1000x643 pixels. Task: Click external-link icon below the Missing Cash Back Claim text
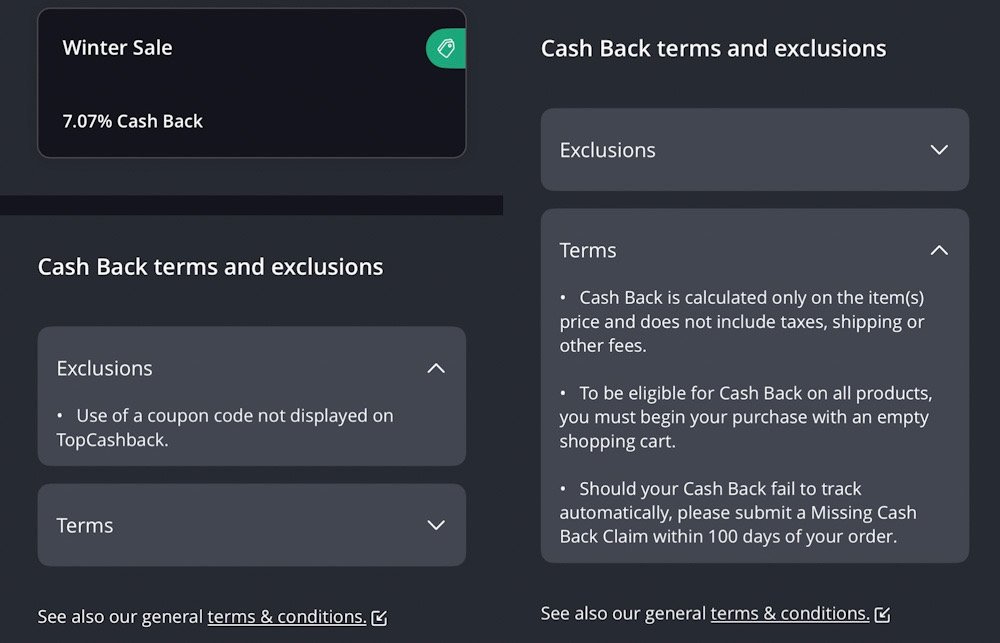(882, 614)
